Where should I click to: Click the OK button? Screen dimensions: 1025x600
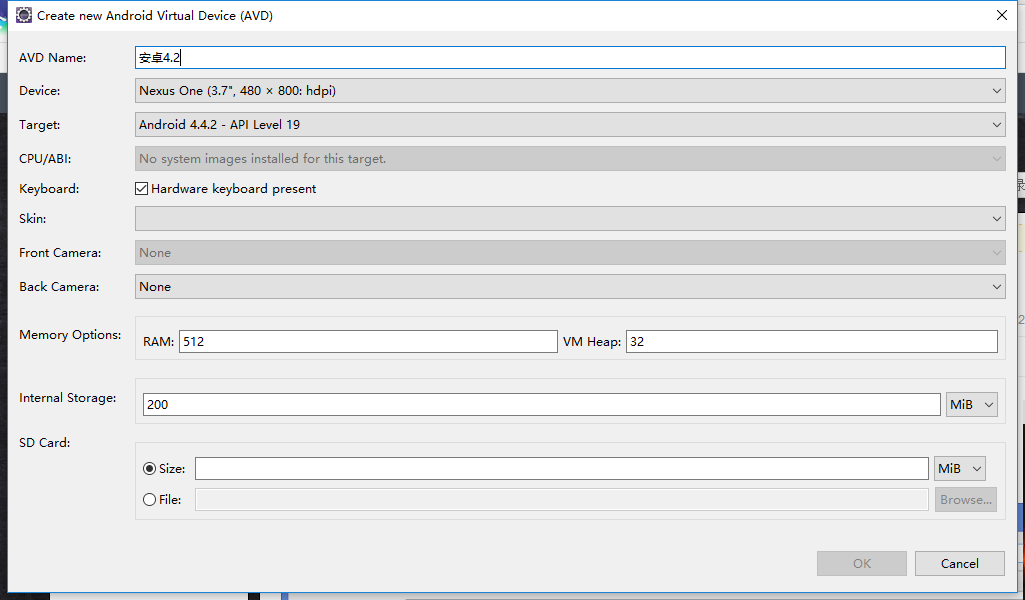(x=862, y=563)
